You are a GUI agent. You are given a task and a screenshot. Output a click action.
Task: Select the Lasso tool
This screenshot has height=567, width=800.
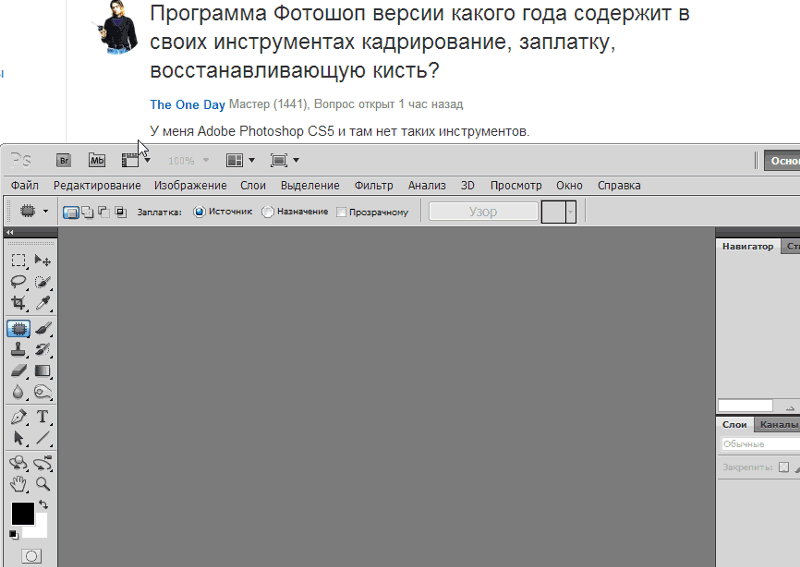pos(18,282)
